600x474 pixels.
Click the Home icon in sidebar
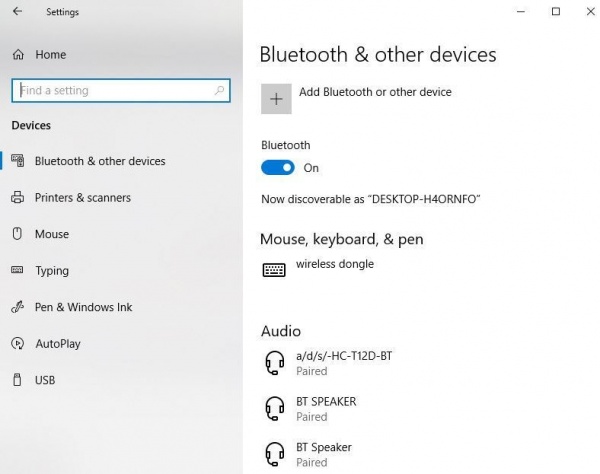17,54
